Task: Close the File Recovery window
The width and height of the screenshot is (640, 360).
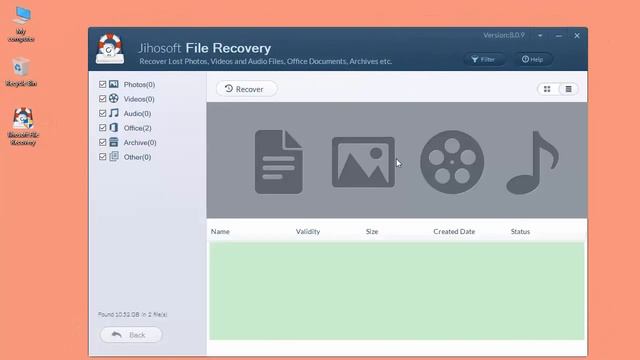Action: tap(577, 36)
